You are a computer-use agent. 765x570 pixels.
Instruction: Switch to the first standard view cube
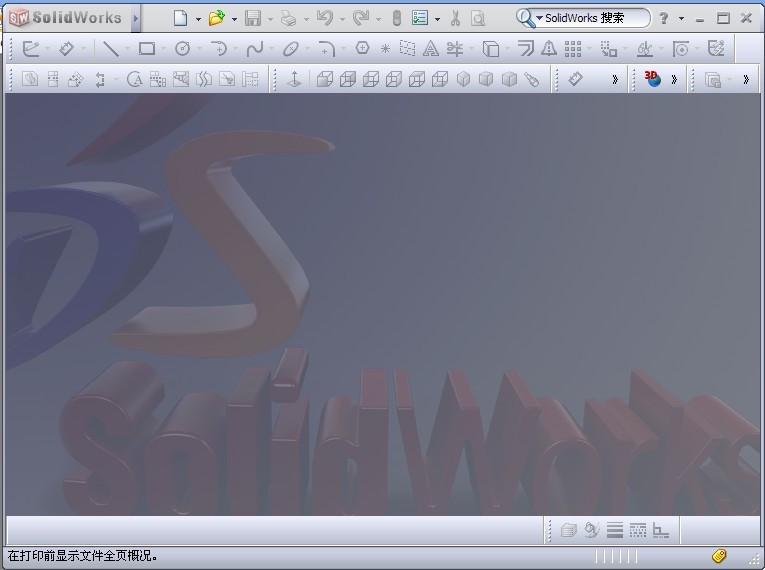324,79
